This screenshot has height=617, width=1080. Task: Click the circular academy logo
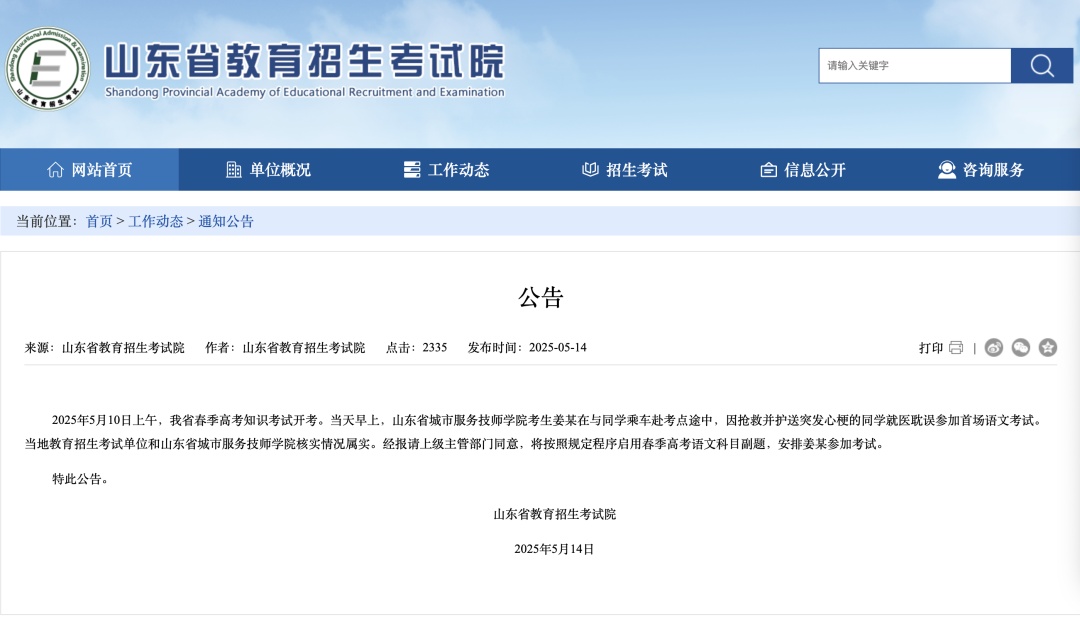pos(46,68)
